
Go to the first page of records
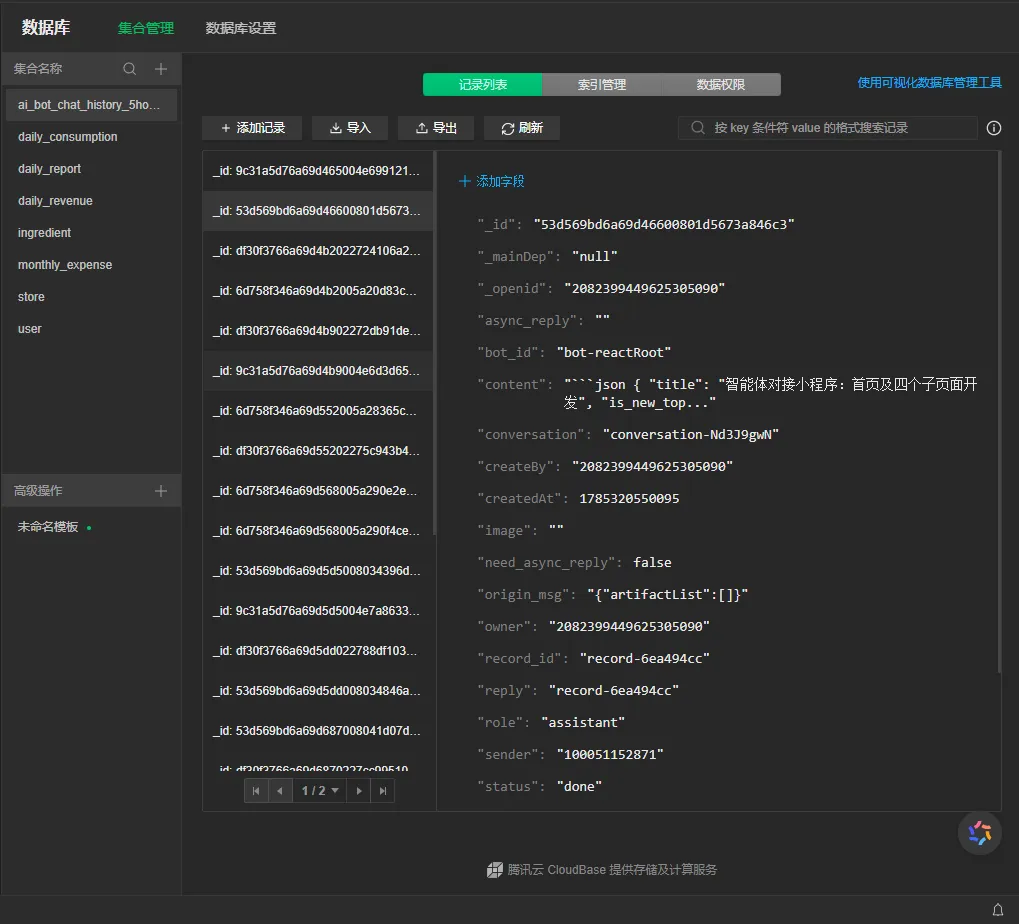(256, 791)
